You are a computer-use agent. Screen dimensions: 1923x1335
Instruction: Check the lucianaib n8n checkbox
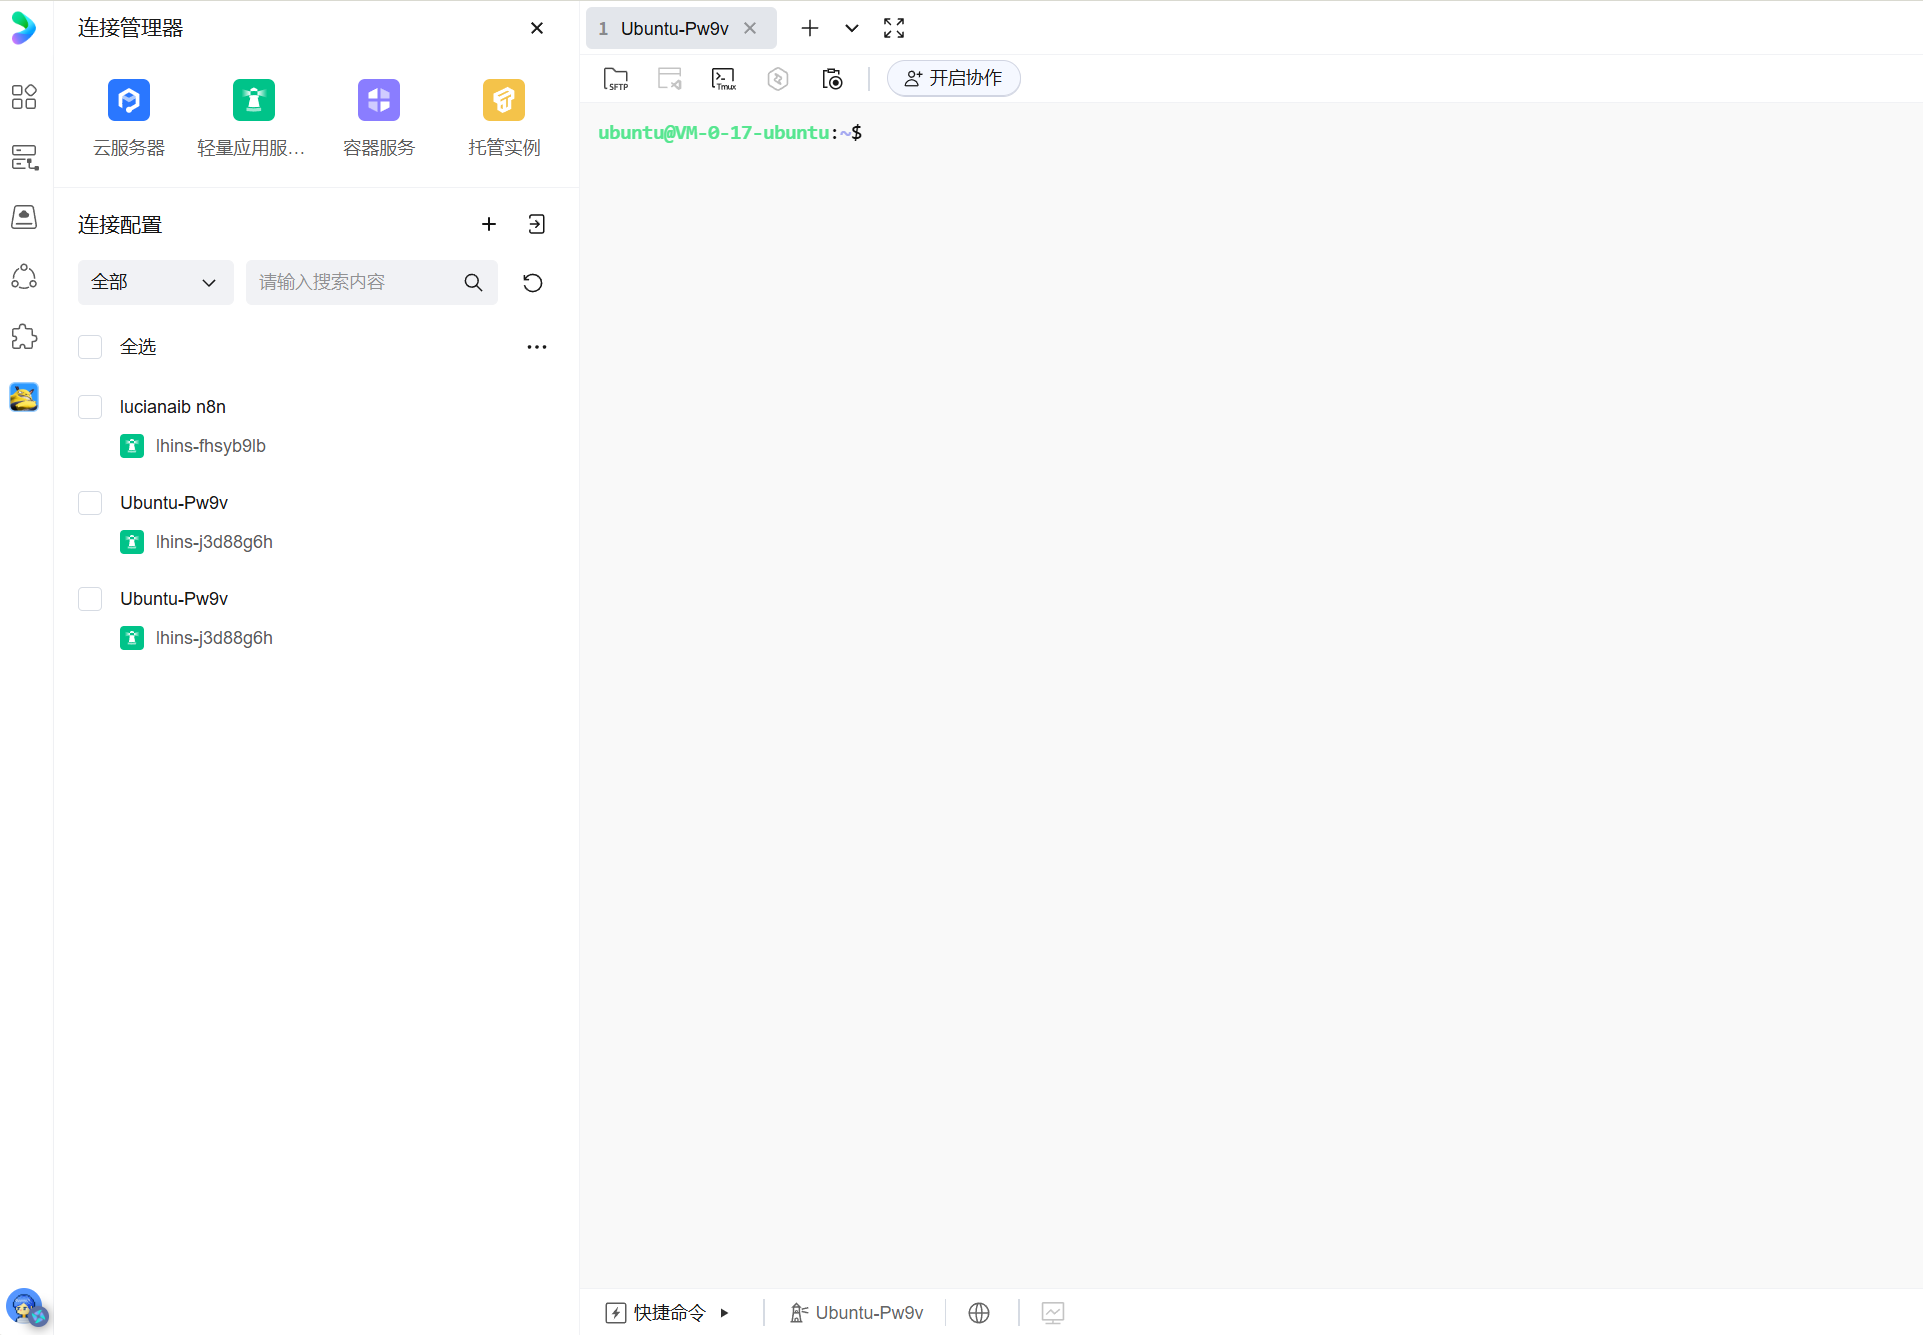[x=90, y=406]
